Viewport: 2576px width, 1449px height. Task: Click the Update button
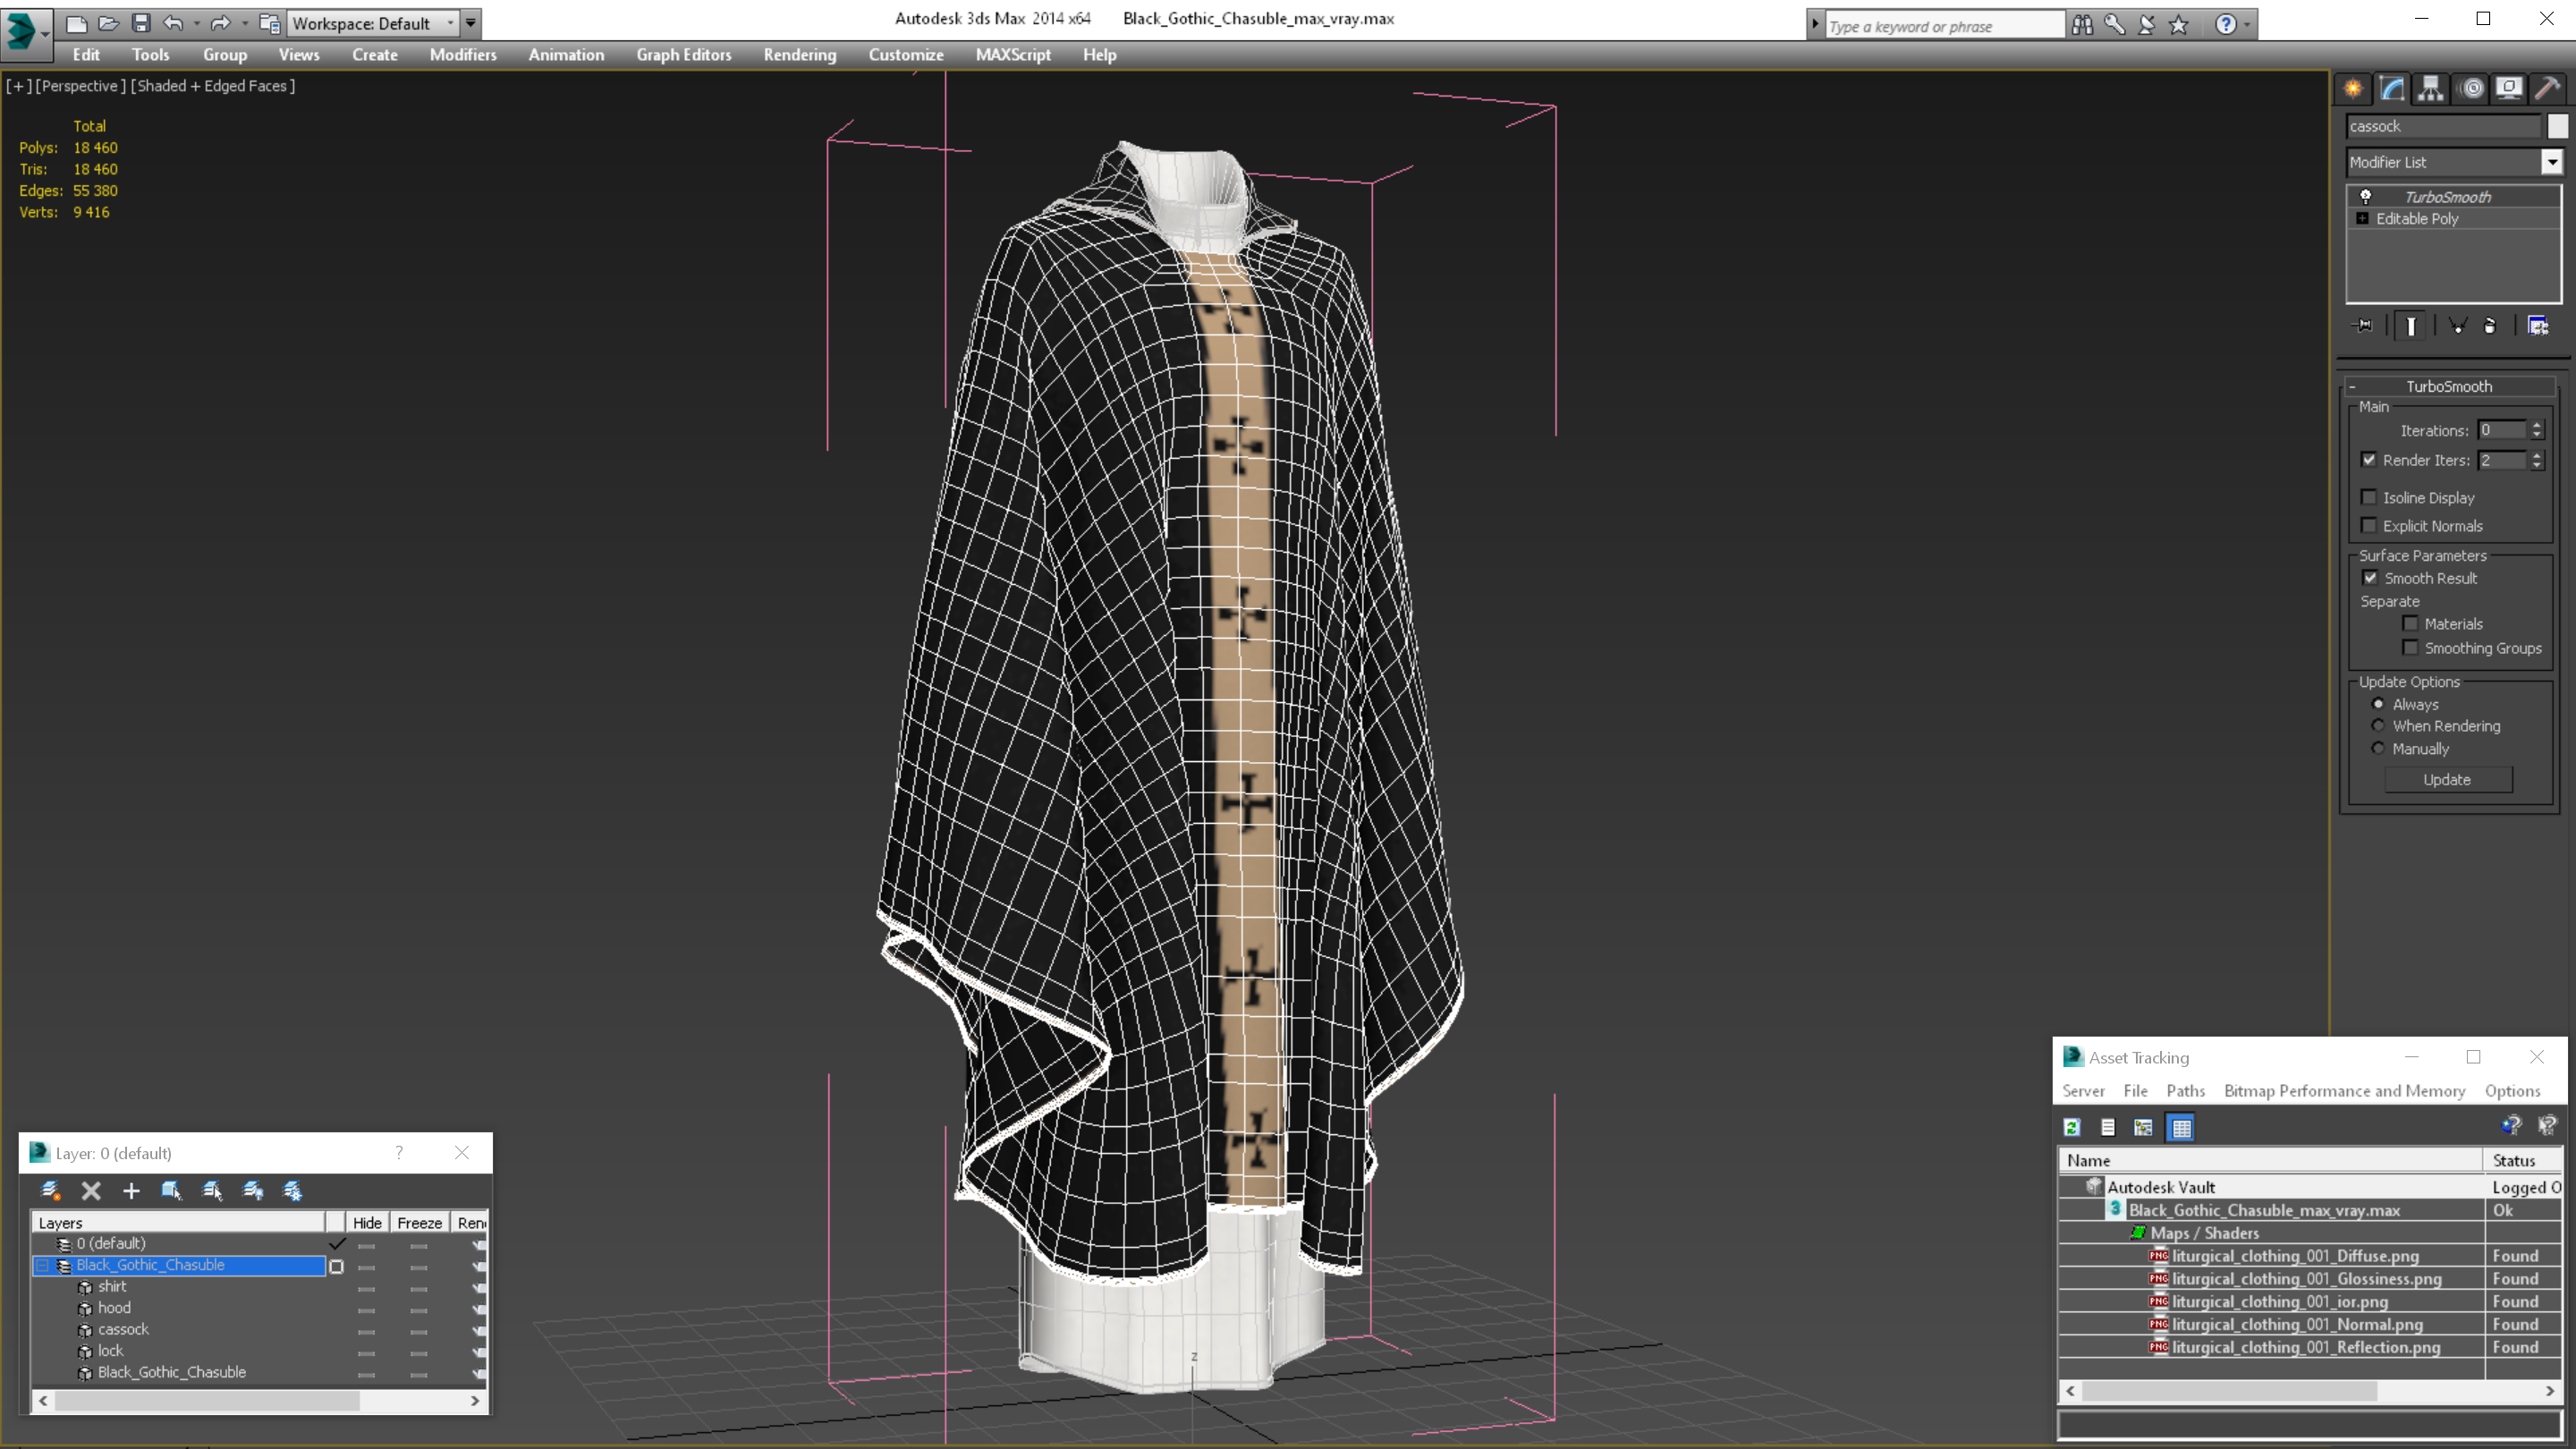pyautogui.click(x=2447, y=779)
